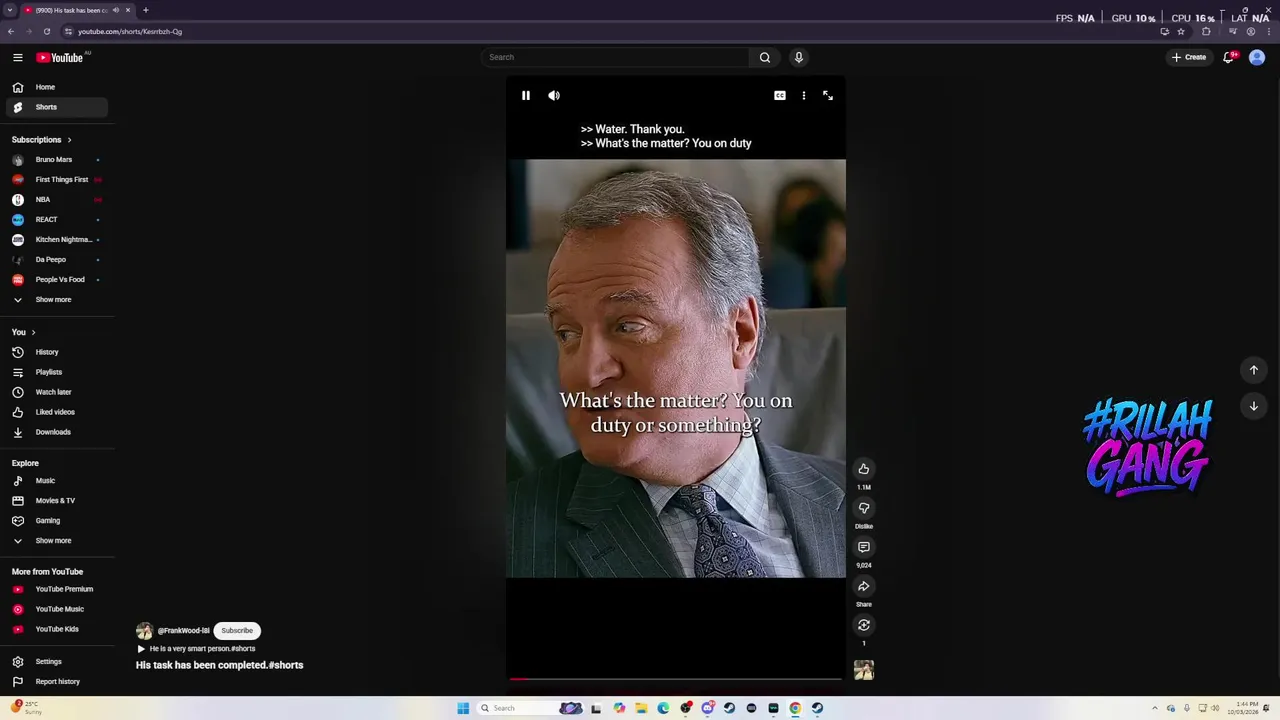Viewport: 1280px width, 720px height.
Task: Open Report history
Action: pos(57,682)
